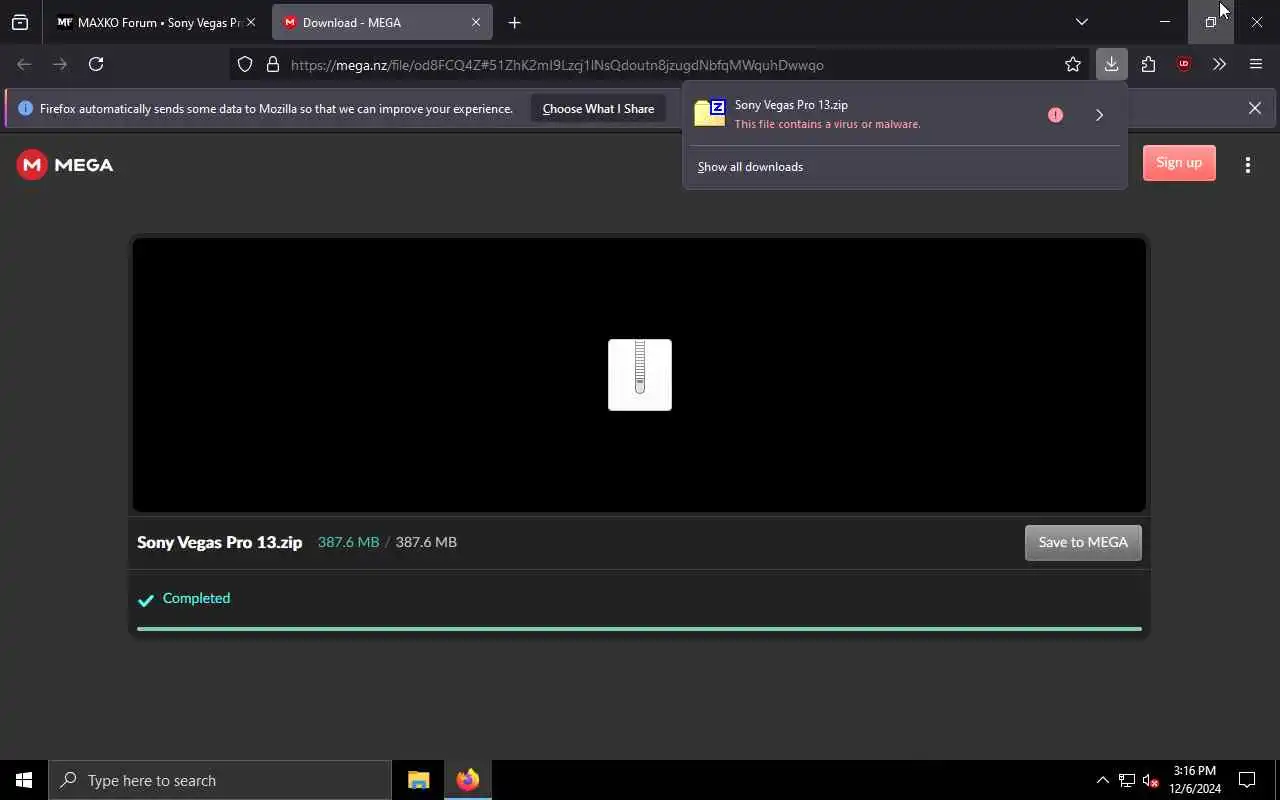Open clock showing 3:16 PM
The image size is (1280, 800).
[1195, 780]
